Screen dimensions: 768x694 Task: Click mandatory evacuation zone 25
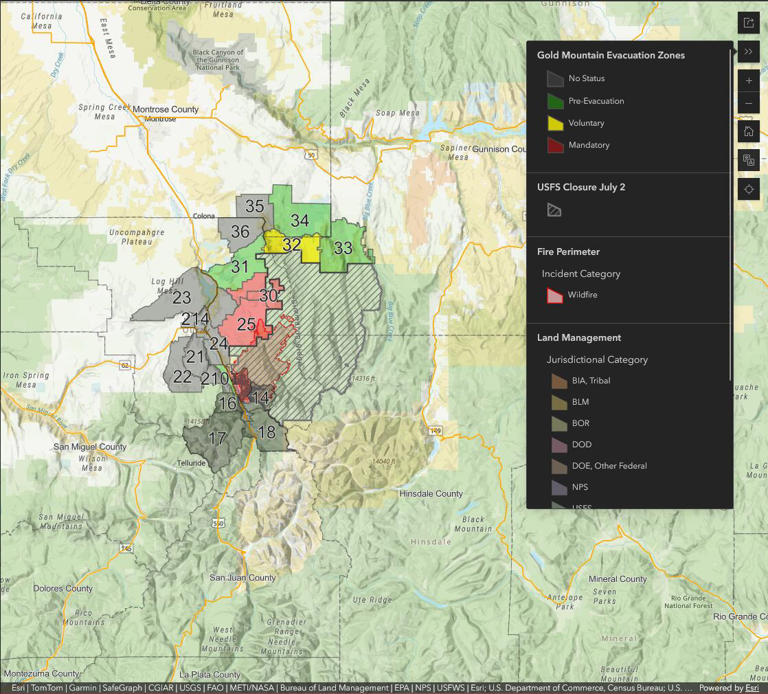point(246,324)
